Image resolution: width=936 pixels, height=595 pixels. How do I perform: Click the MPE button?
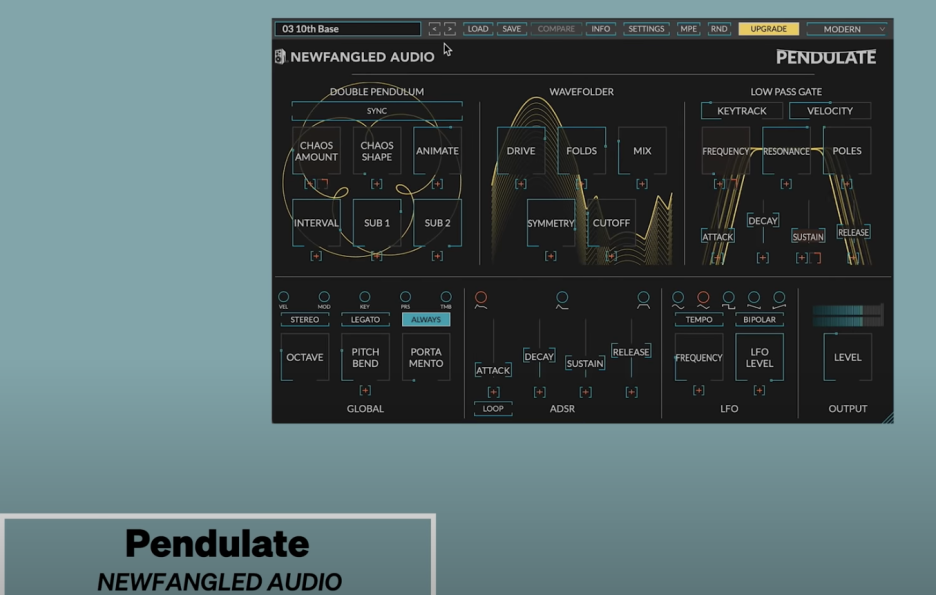(x=688, y=29)
